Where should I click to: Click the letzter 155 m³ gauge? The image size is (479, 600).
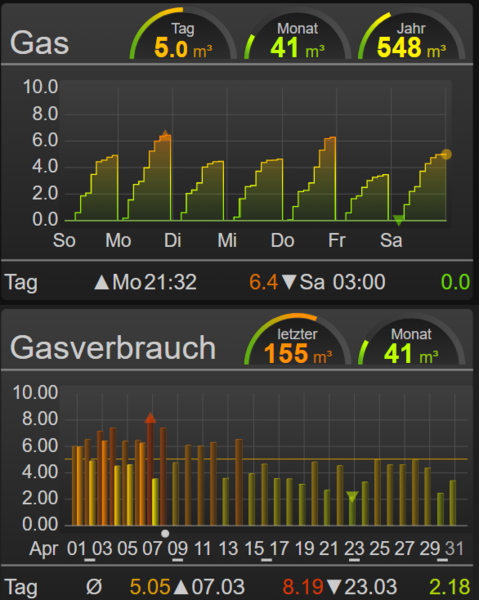pyautogui.click(x=297, y=341)
